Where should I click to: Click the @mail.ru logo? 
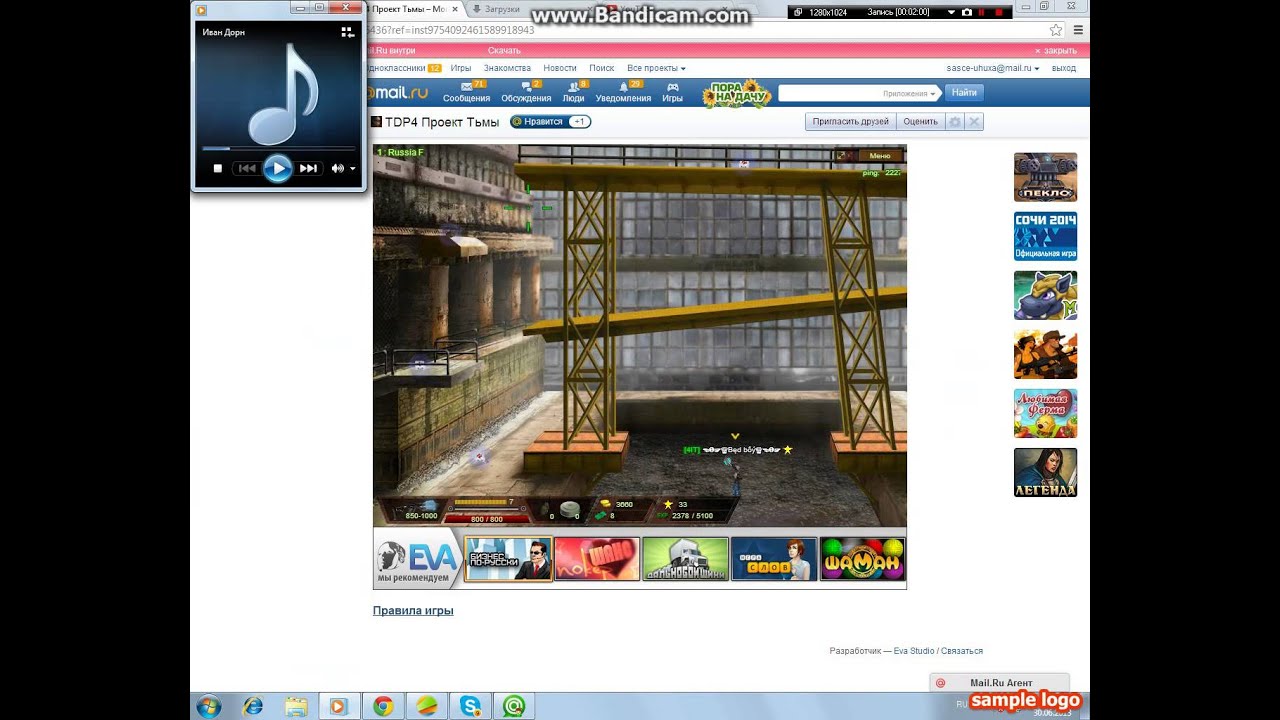point(397,93)
